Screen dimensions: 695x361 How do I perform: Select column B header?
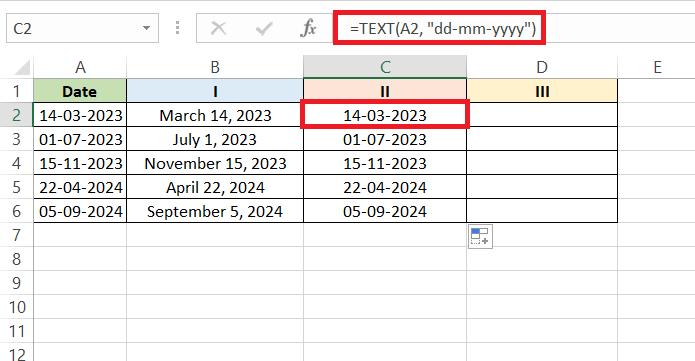pos(215,67)
